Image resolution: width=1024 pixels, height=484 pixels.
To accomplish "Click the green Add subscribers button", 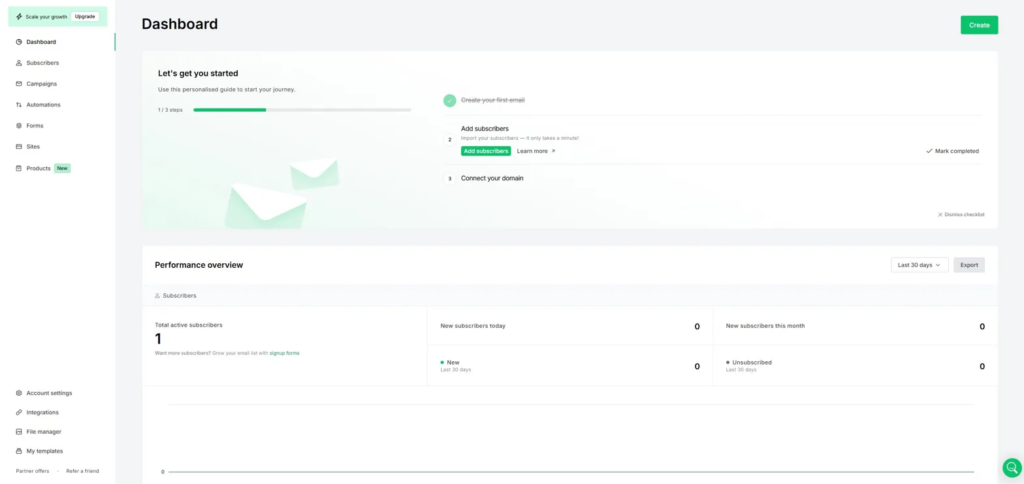I will [x=486, y=151].
